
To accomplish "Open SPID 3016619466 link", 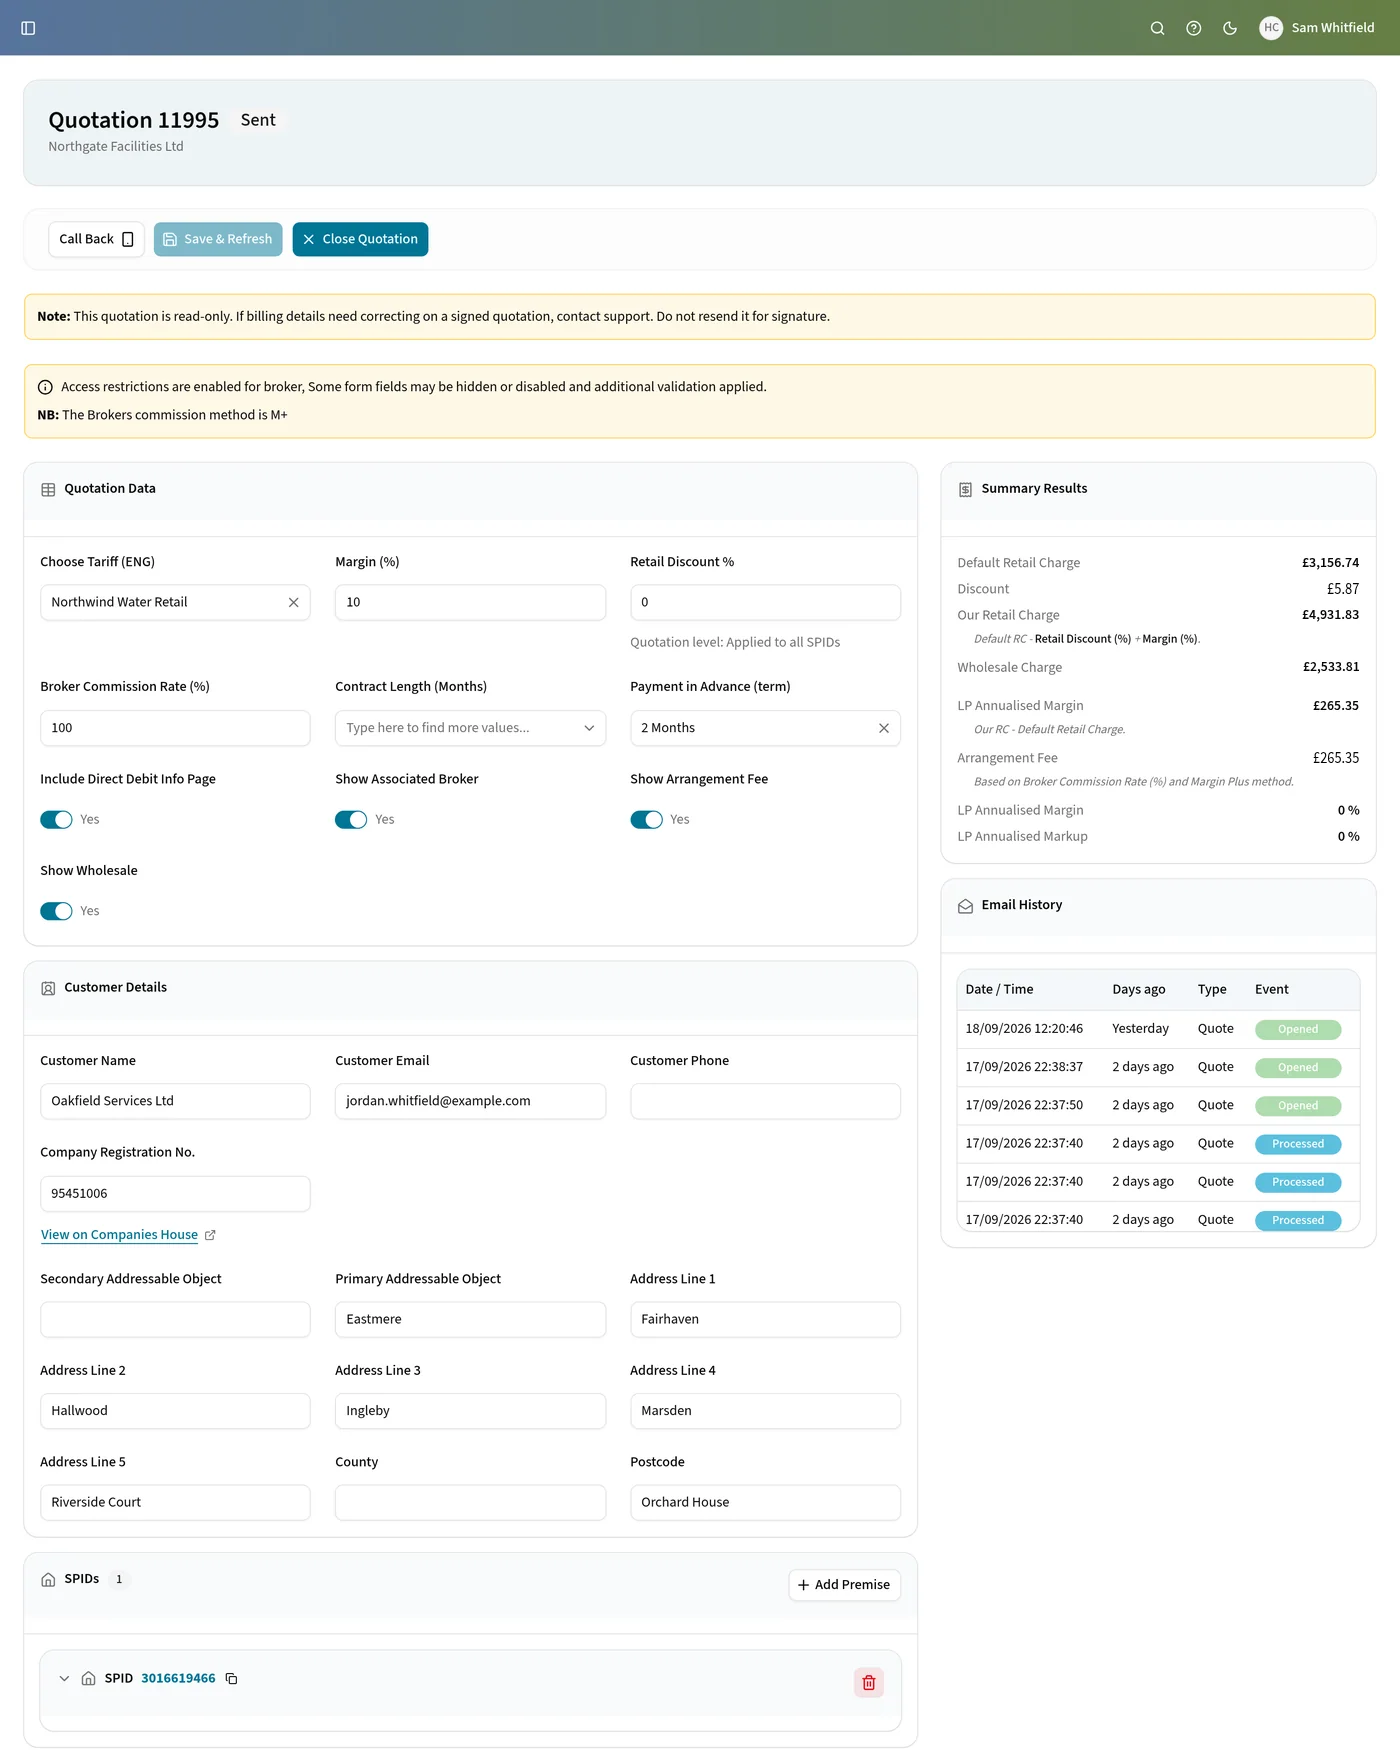I will coord(178,1679).
